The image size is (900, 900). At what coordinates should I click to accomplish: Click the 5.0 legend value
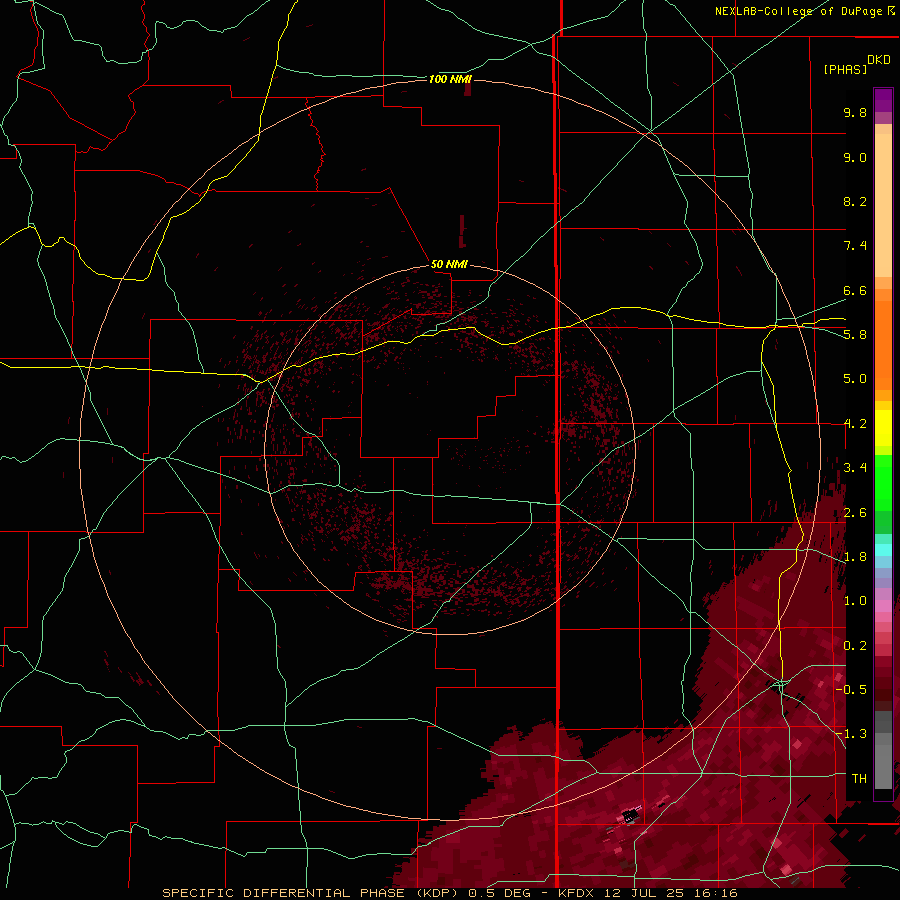(855, 379)
